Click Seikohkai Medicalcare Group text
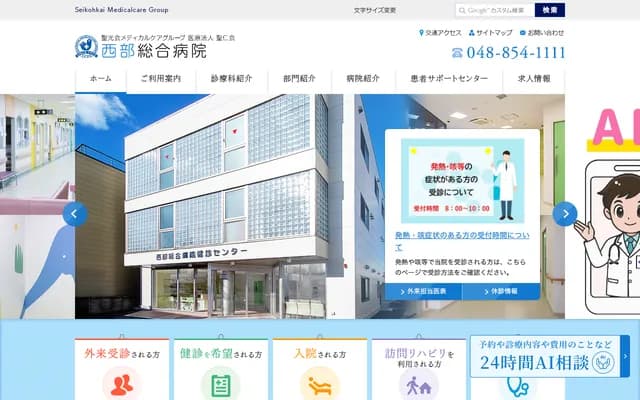 point(121,10)
